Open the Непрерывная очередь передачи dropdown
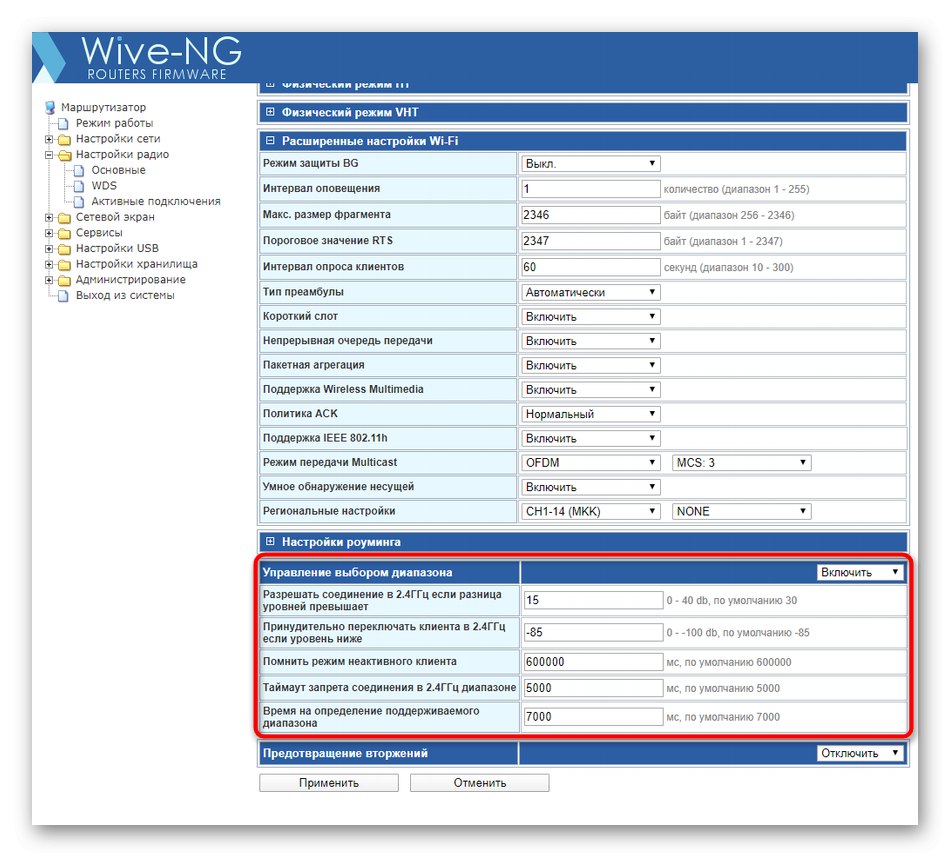Screen dimensions: 950x857 [591, 341]
